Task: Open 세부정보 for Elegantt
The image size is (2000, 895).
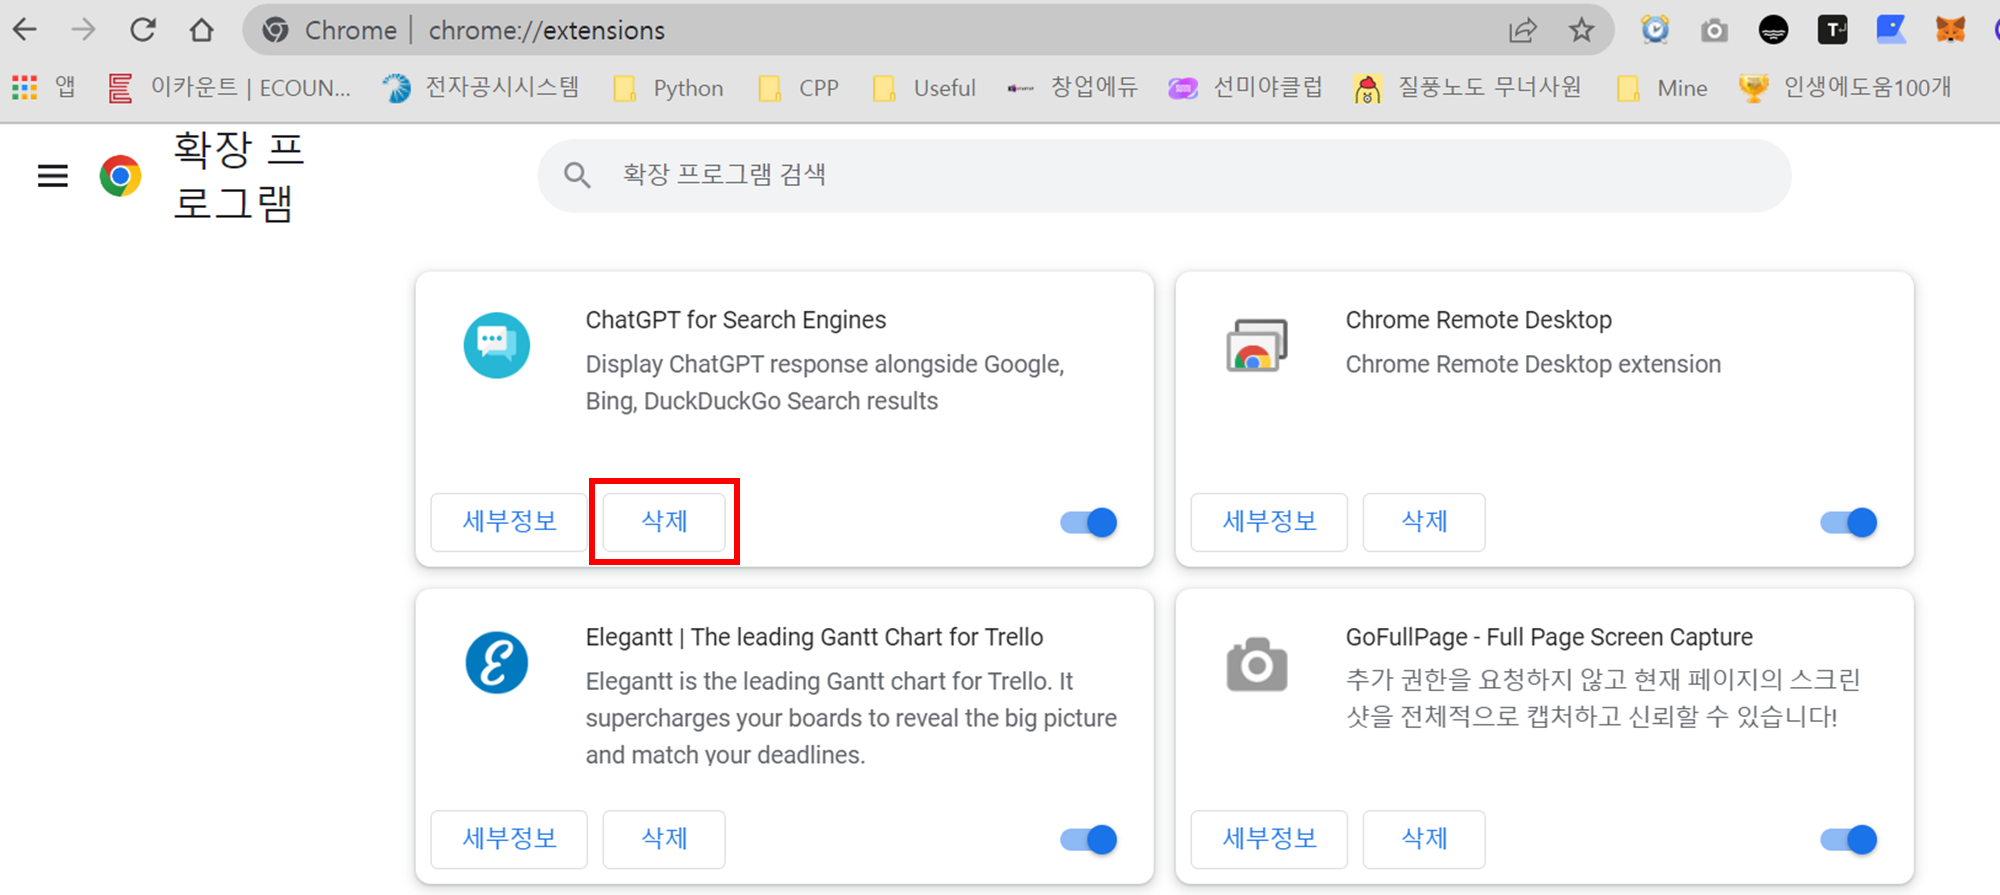Action: coord(509,839)
